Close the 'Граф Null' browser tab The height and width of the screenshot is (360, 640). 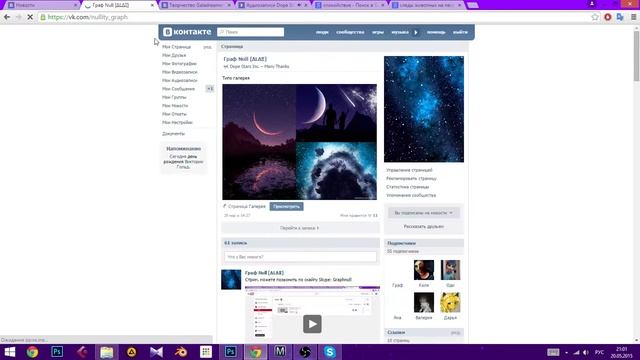152,5
